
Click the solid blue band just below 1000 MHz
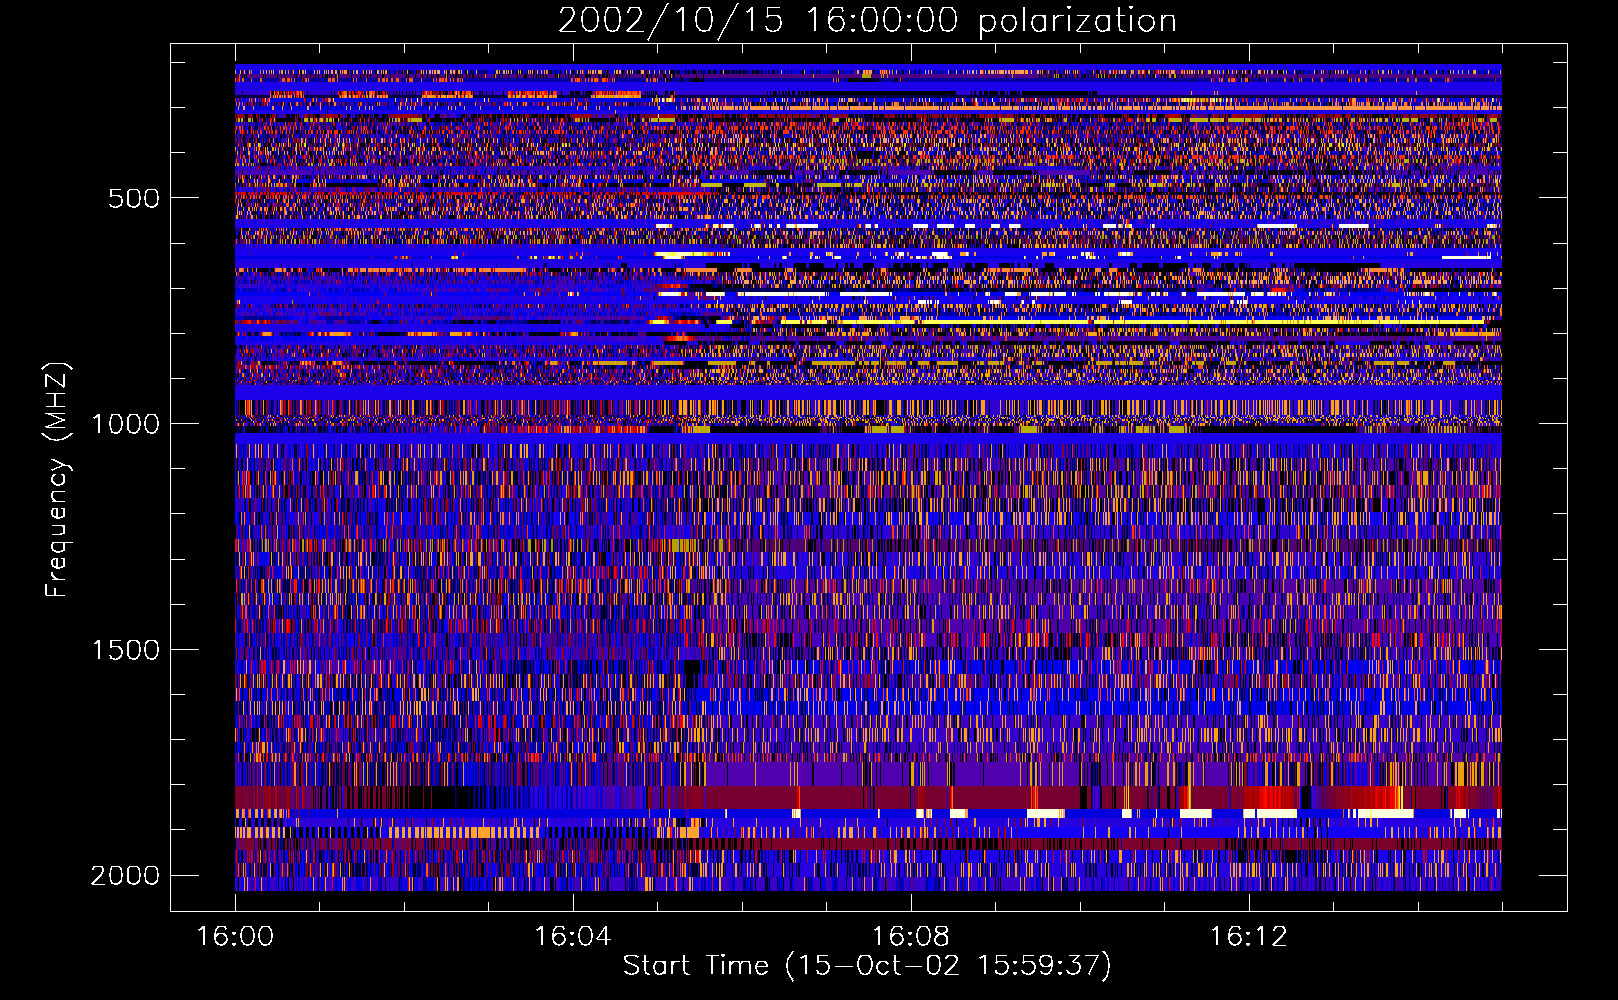pos(868,438)
